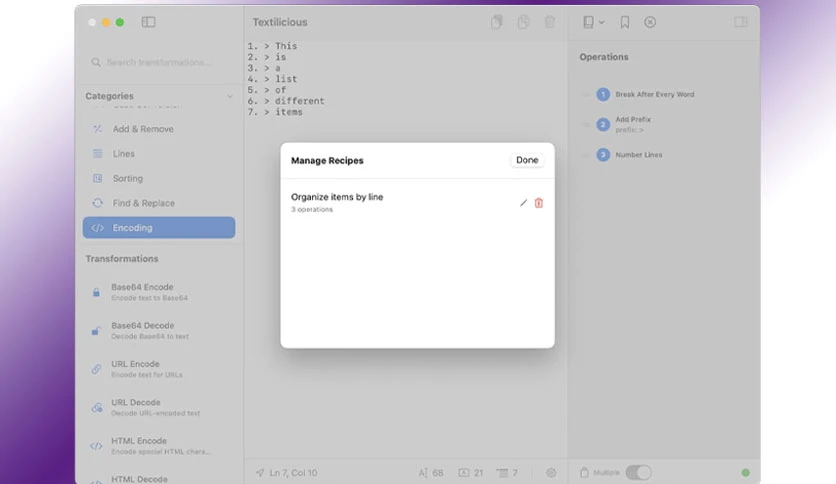Click the bookmark icon in toolbar
The width and height of the screenshot is (836, 484).
coord(624,22)
